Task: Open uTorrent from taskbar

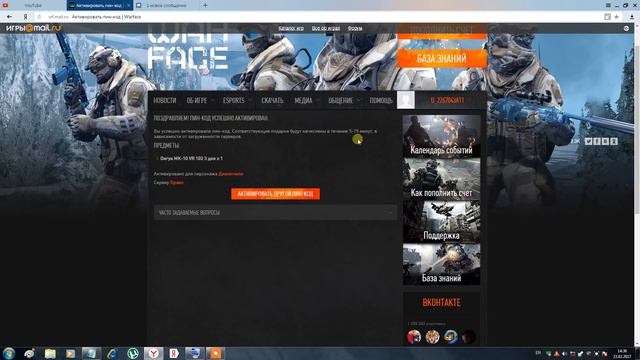Action: click(x=133, y=353)
